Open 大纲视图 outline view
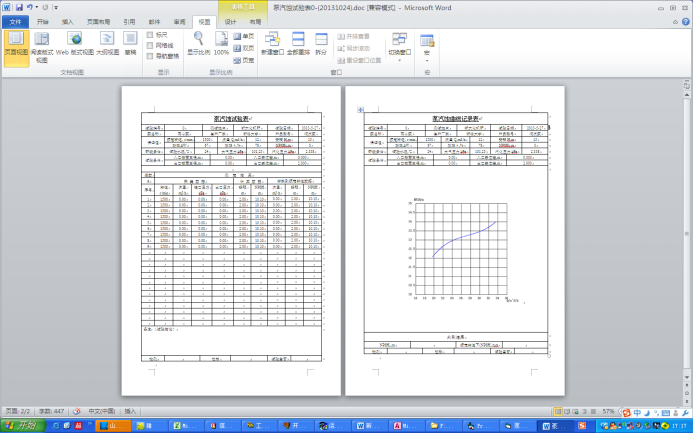The width and height of the screenshot is (693, 433). point(107,45)
